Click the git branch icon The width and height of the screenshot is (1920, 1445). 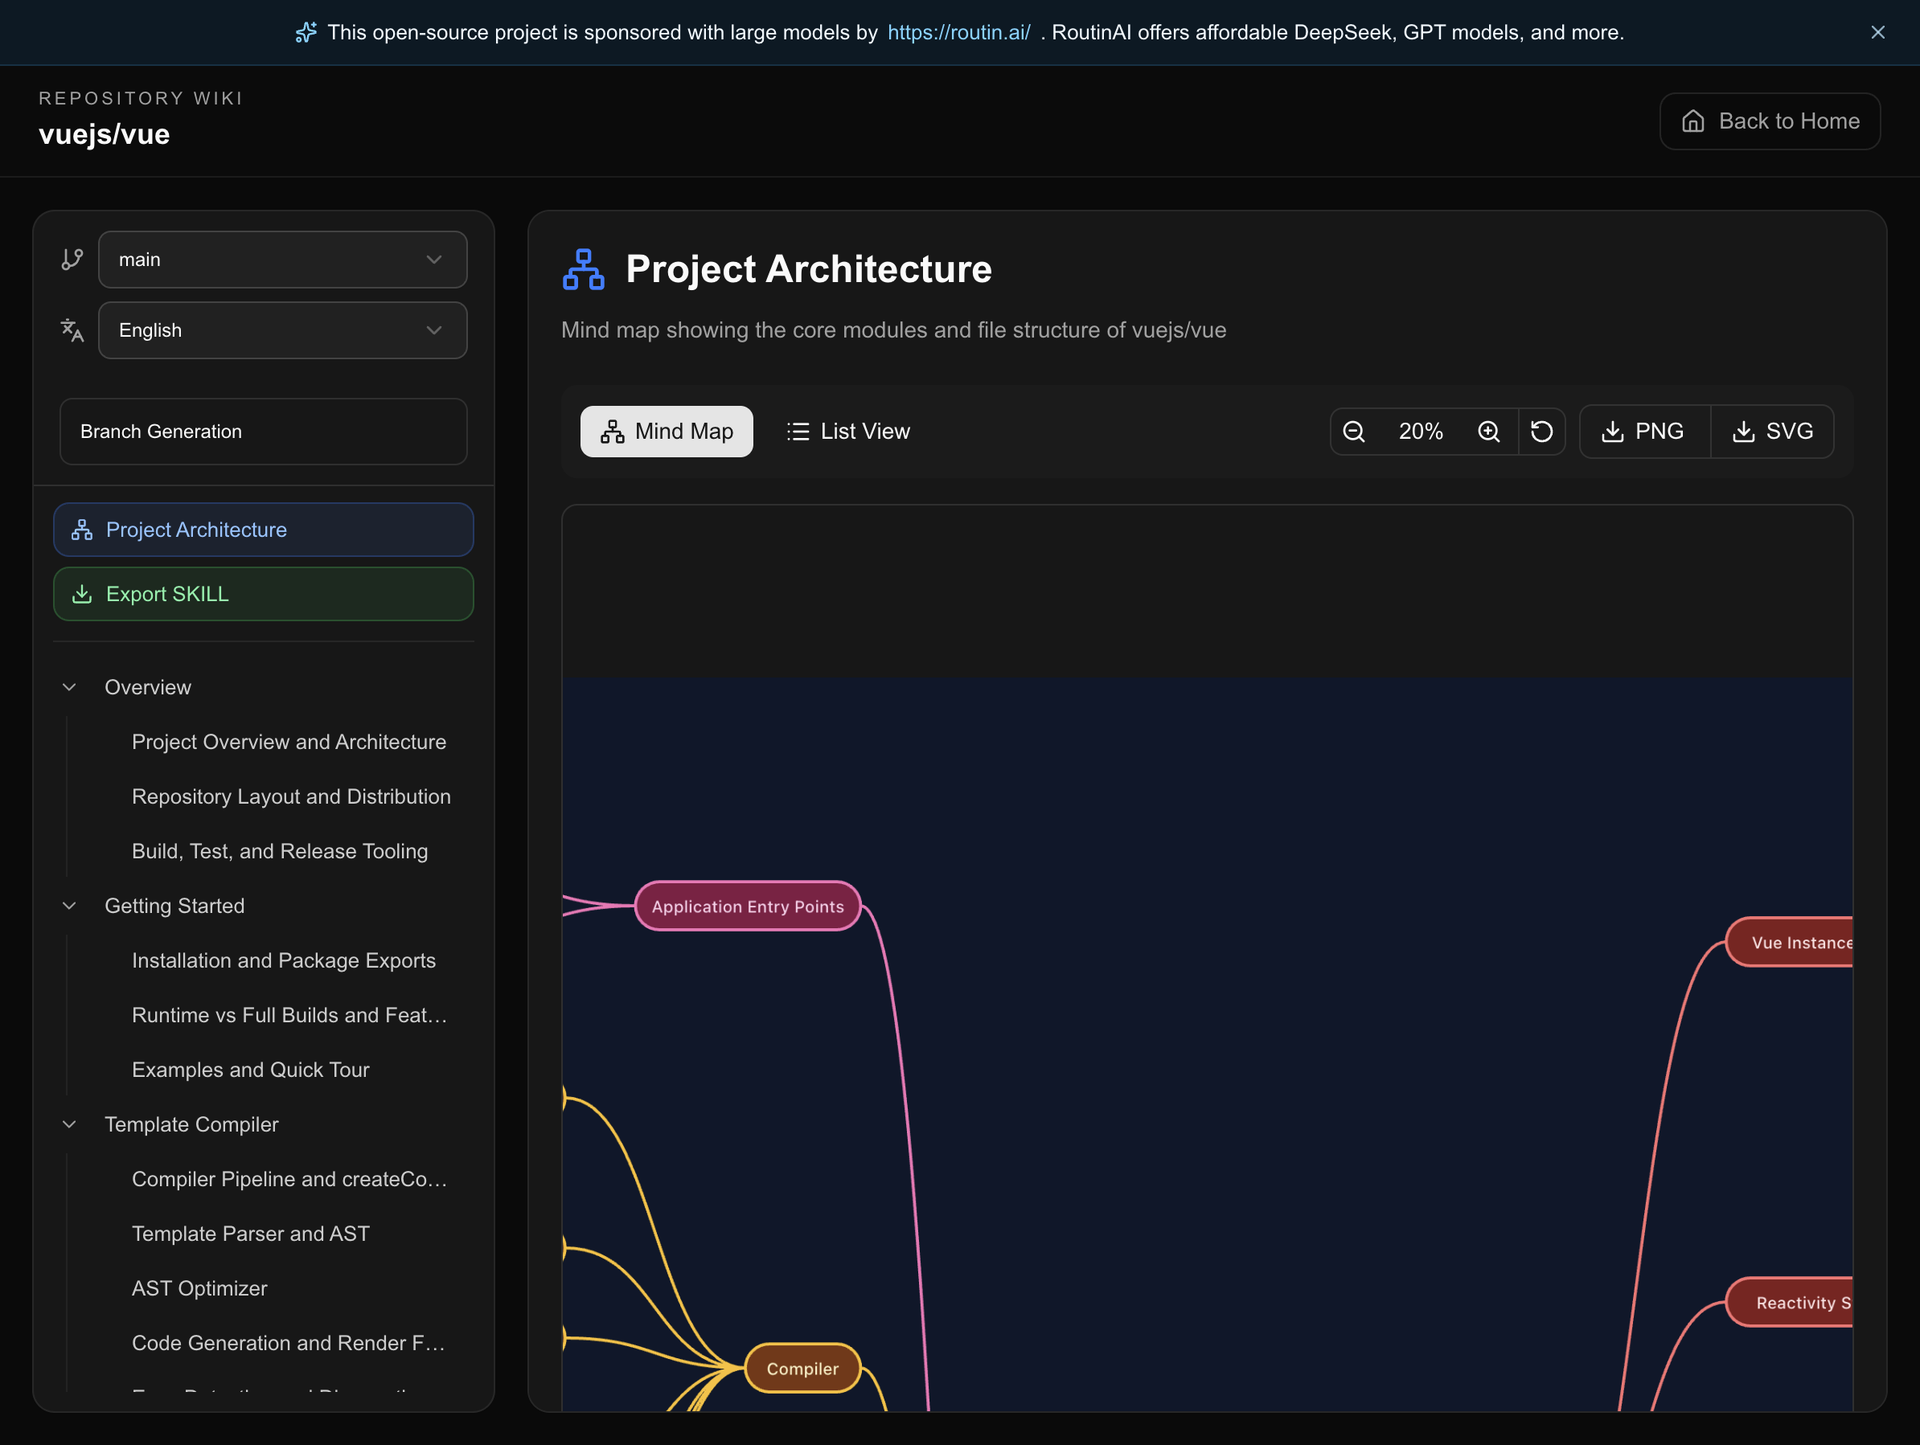tap(72, 259)
